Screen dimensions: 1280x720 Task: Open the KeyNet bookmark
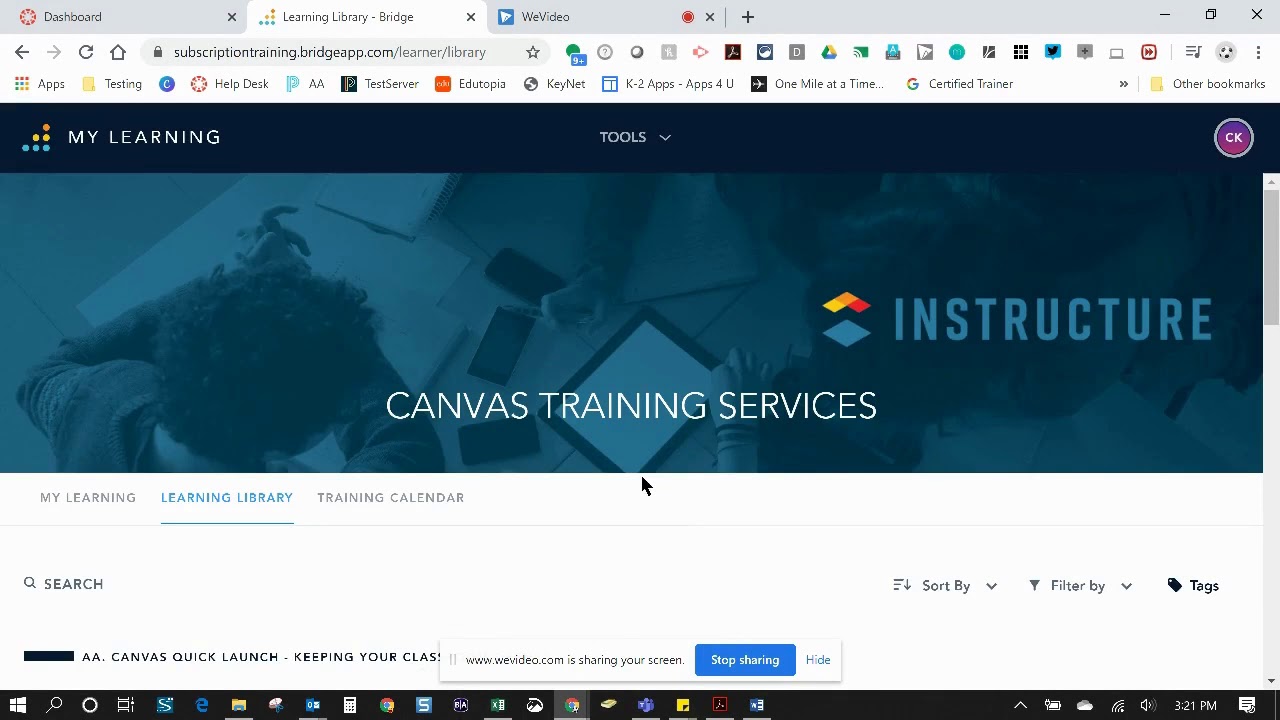554,84
